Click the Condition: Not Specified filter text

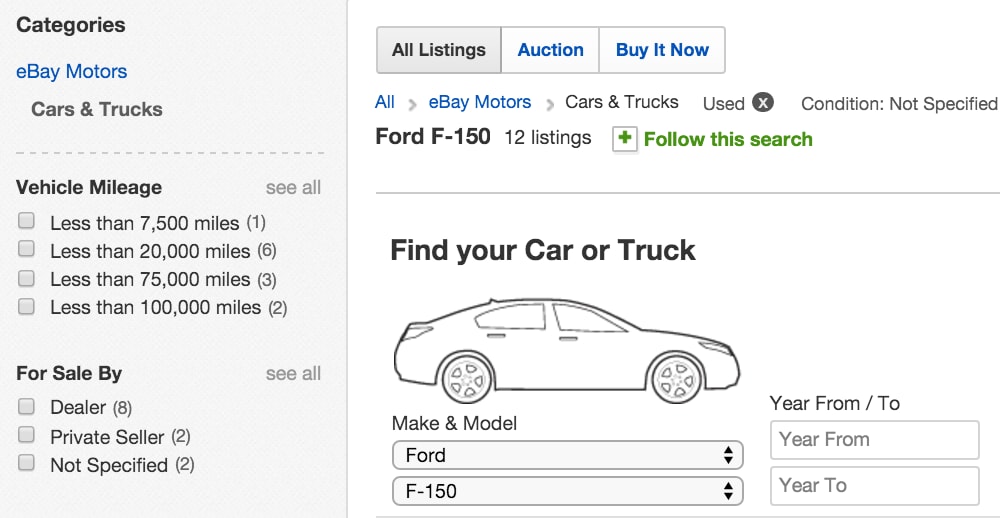(899, 103)
